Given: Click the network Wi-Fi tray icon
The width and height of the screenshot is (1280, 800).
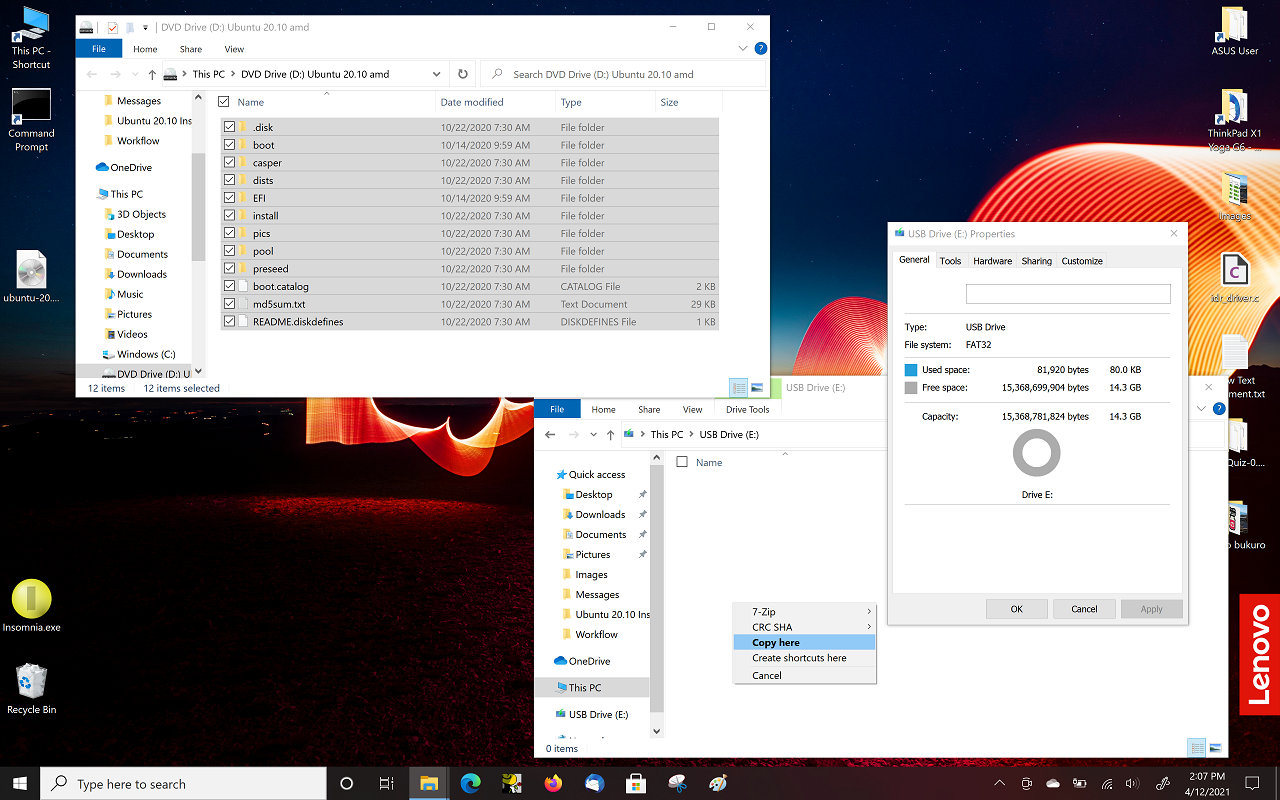Looking at the screenshot, I should (1107, 783).
